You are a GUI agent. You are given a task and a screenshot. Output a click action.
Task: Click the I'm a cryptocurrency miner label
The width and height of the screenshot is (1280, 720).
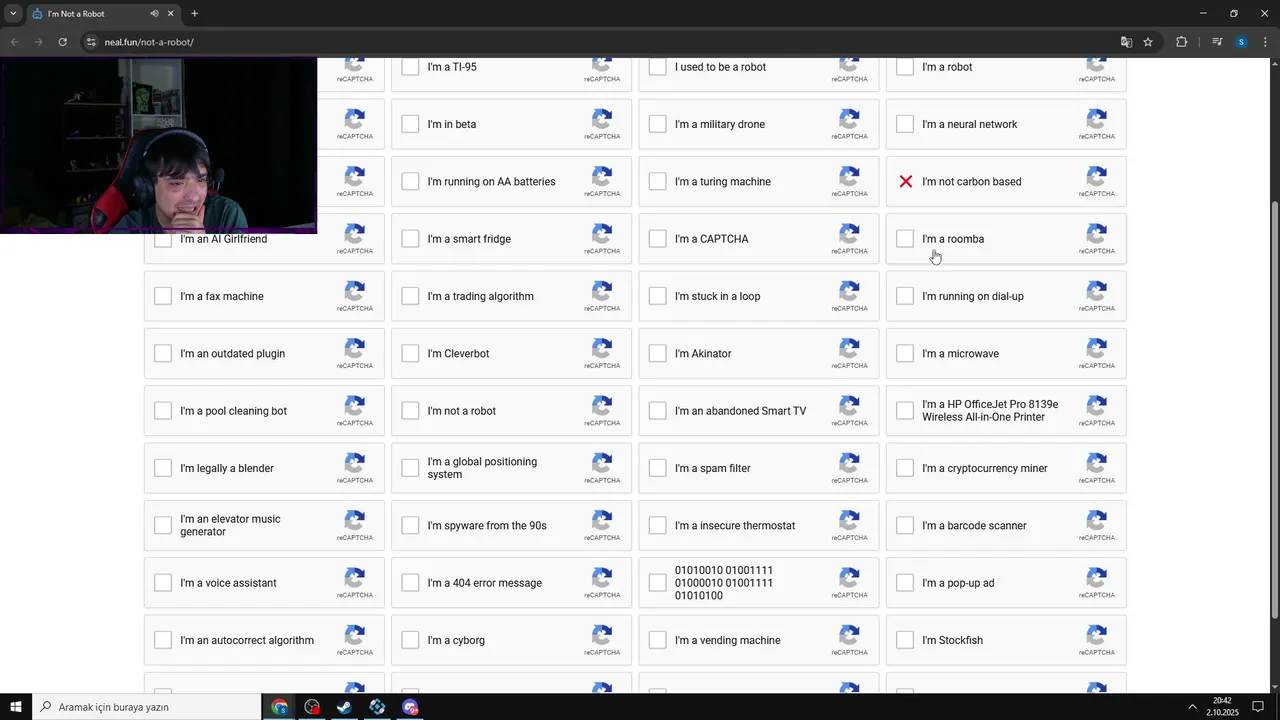pyautogui.click(x=985, y=468)
